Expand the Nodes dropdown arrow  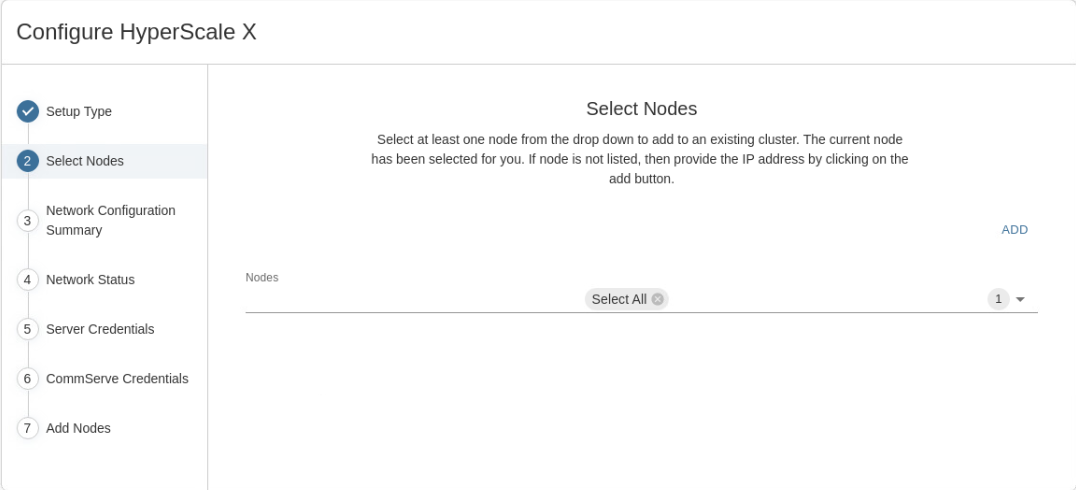tap(1021, 299)
